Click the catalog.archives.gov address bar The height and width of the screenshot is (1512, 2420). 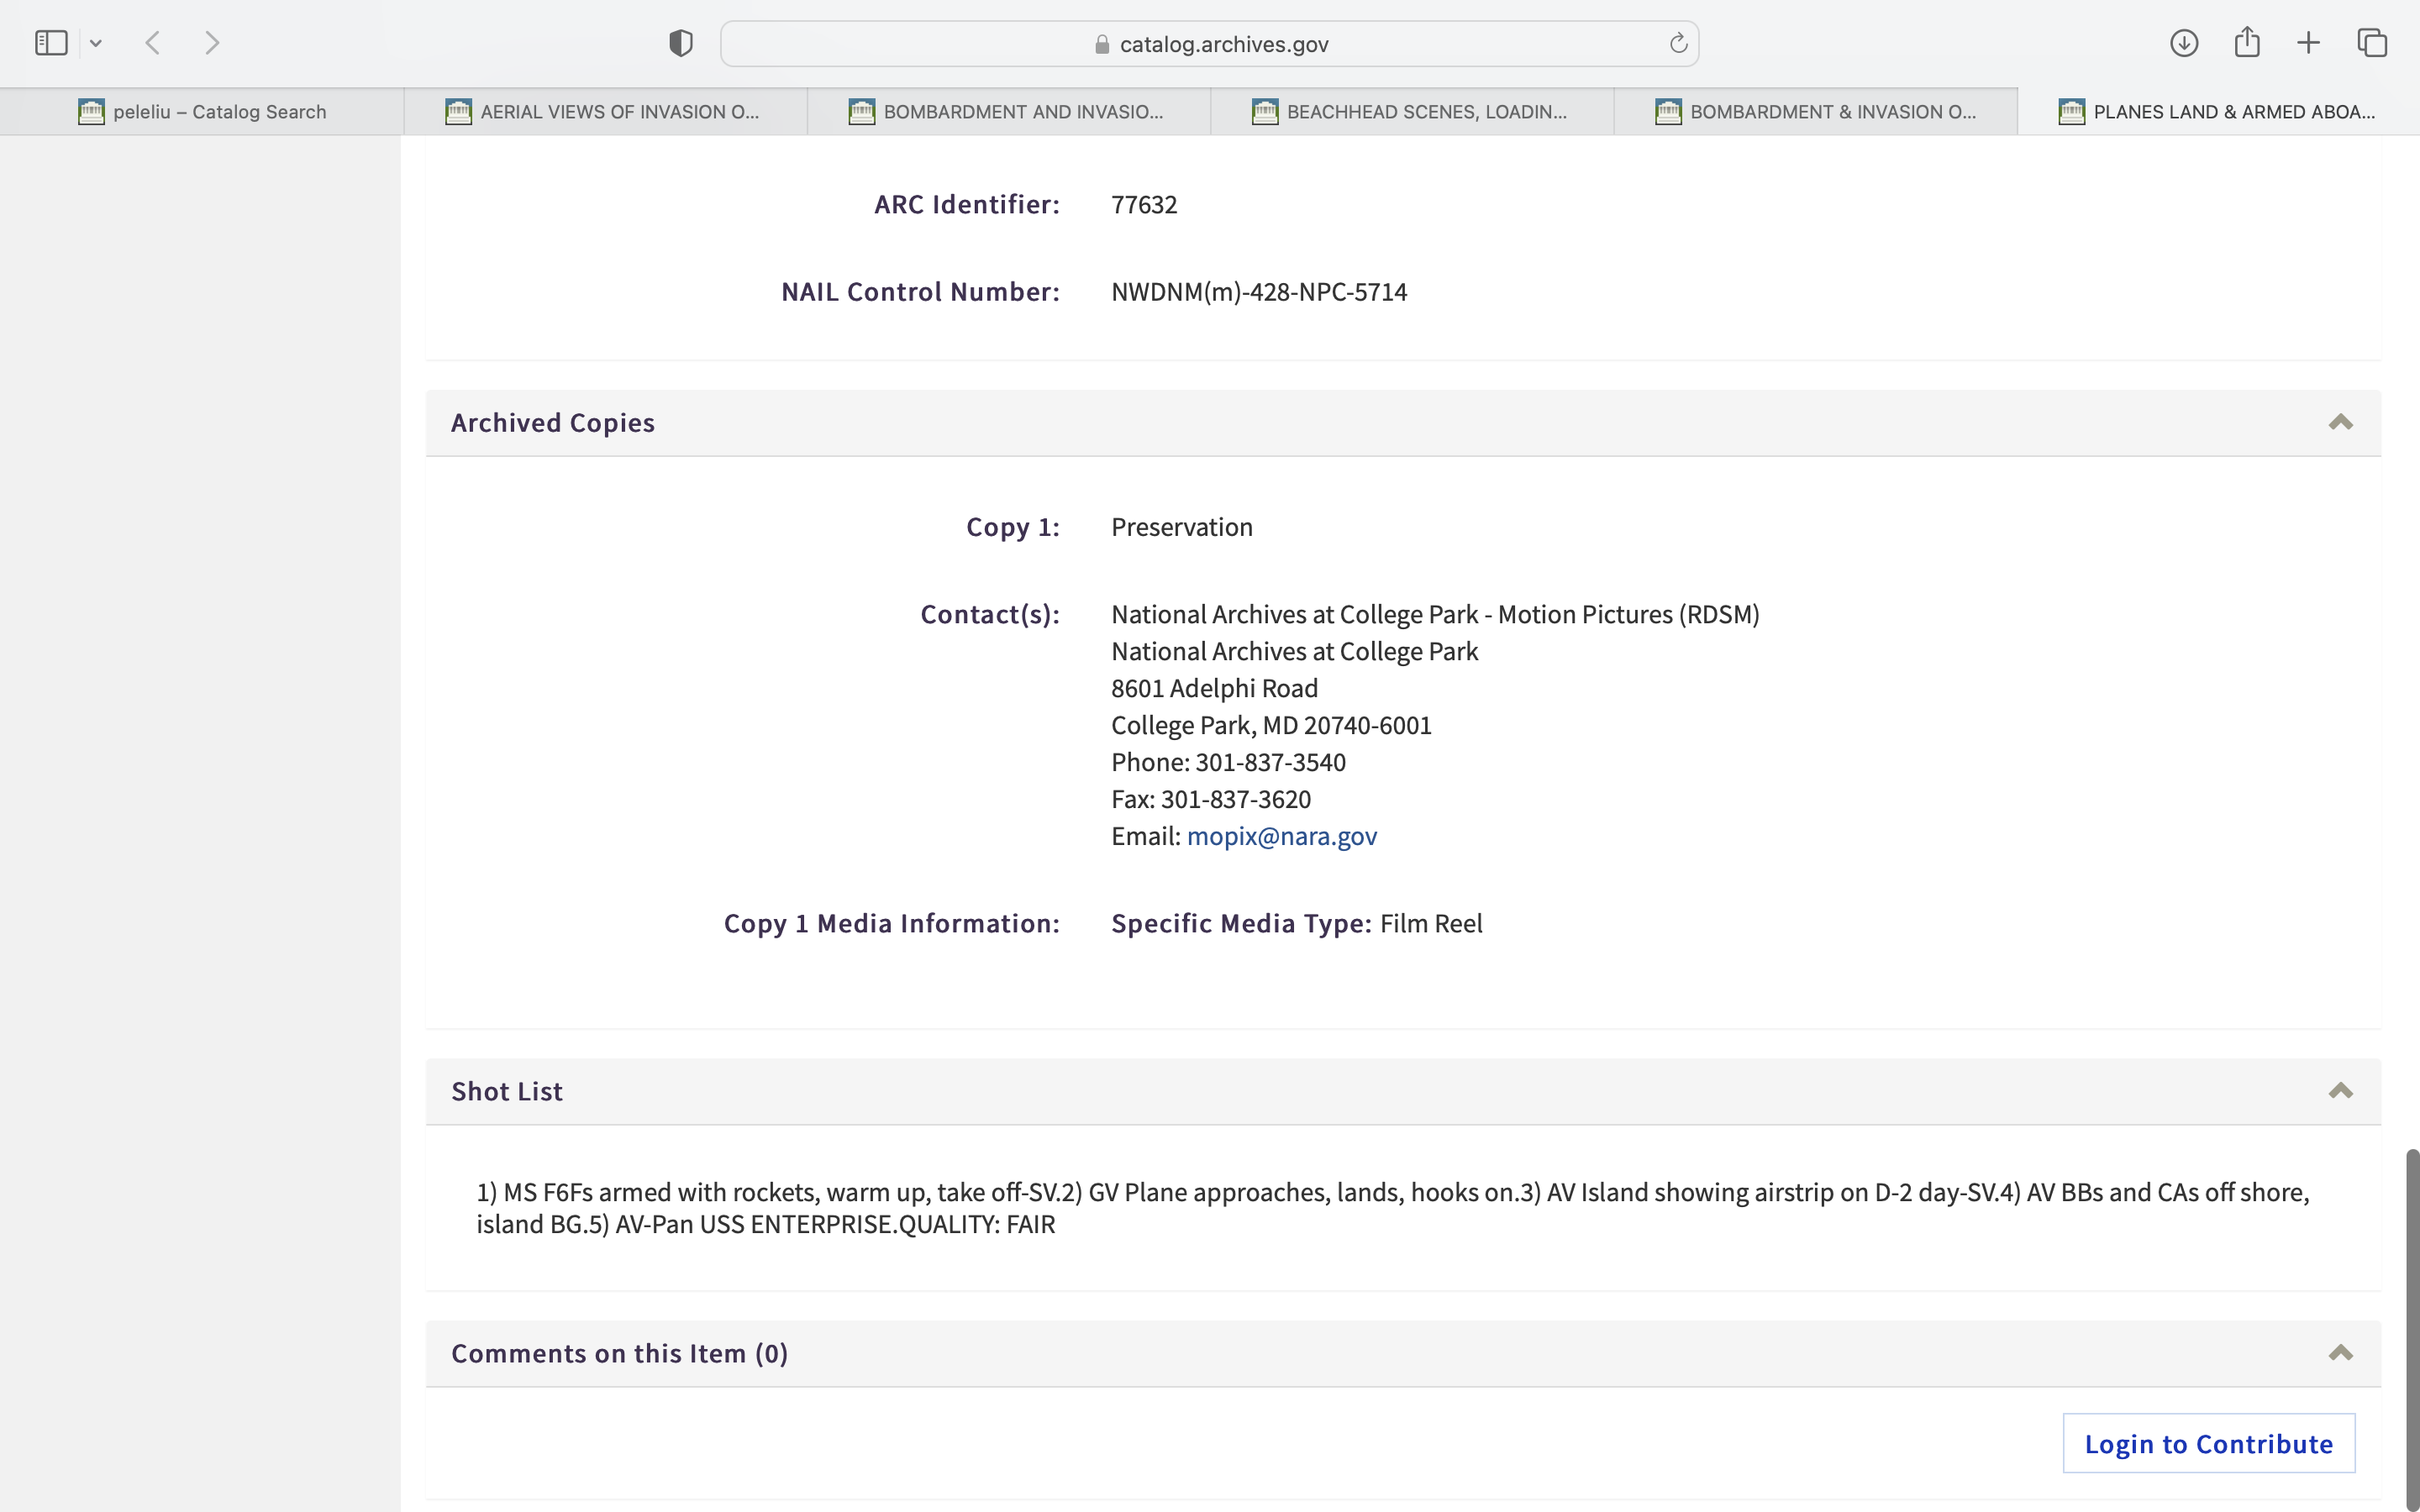pos(1210,44)
